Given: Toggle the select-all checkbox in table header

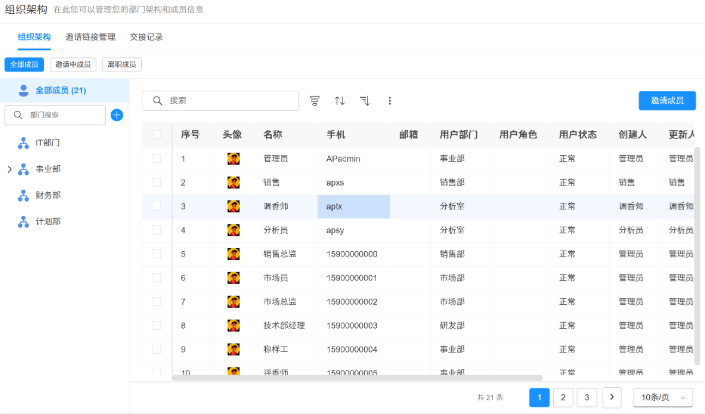Looking at the screenshot, I should click(x=156, y=134).
